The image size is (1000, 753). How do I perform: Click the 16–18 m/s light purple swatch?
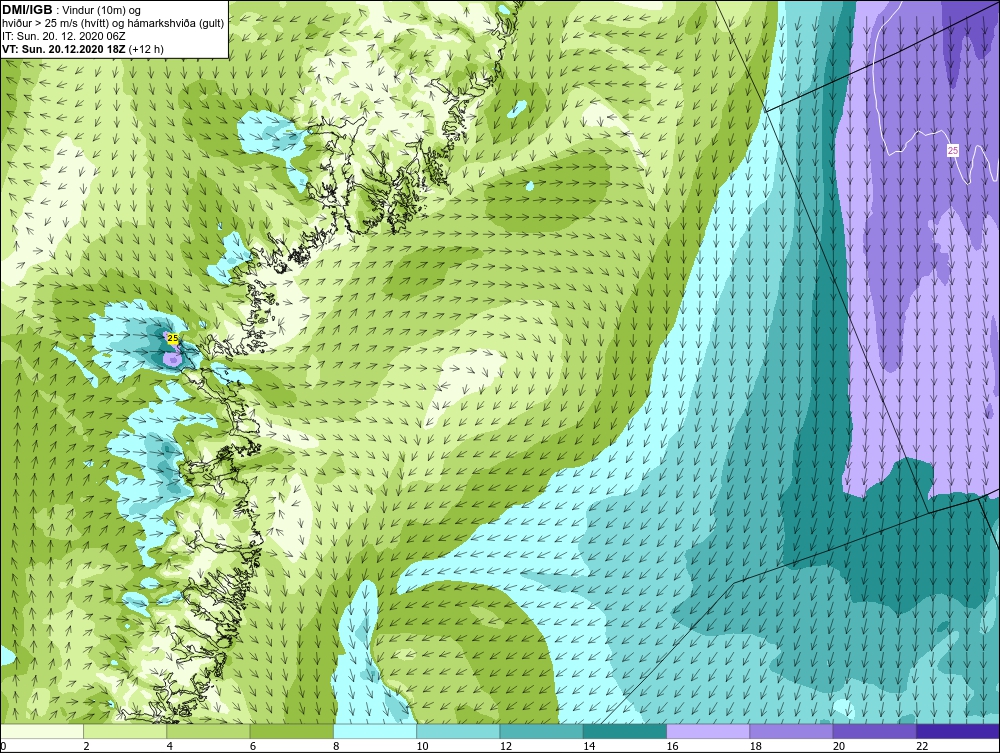[708, 731]
